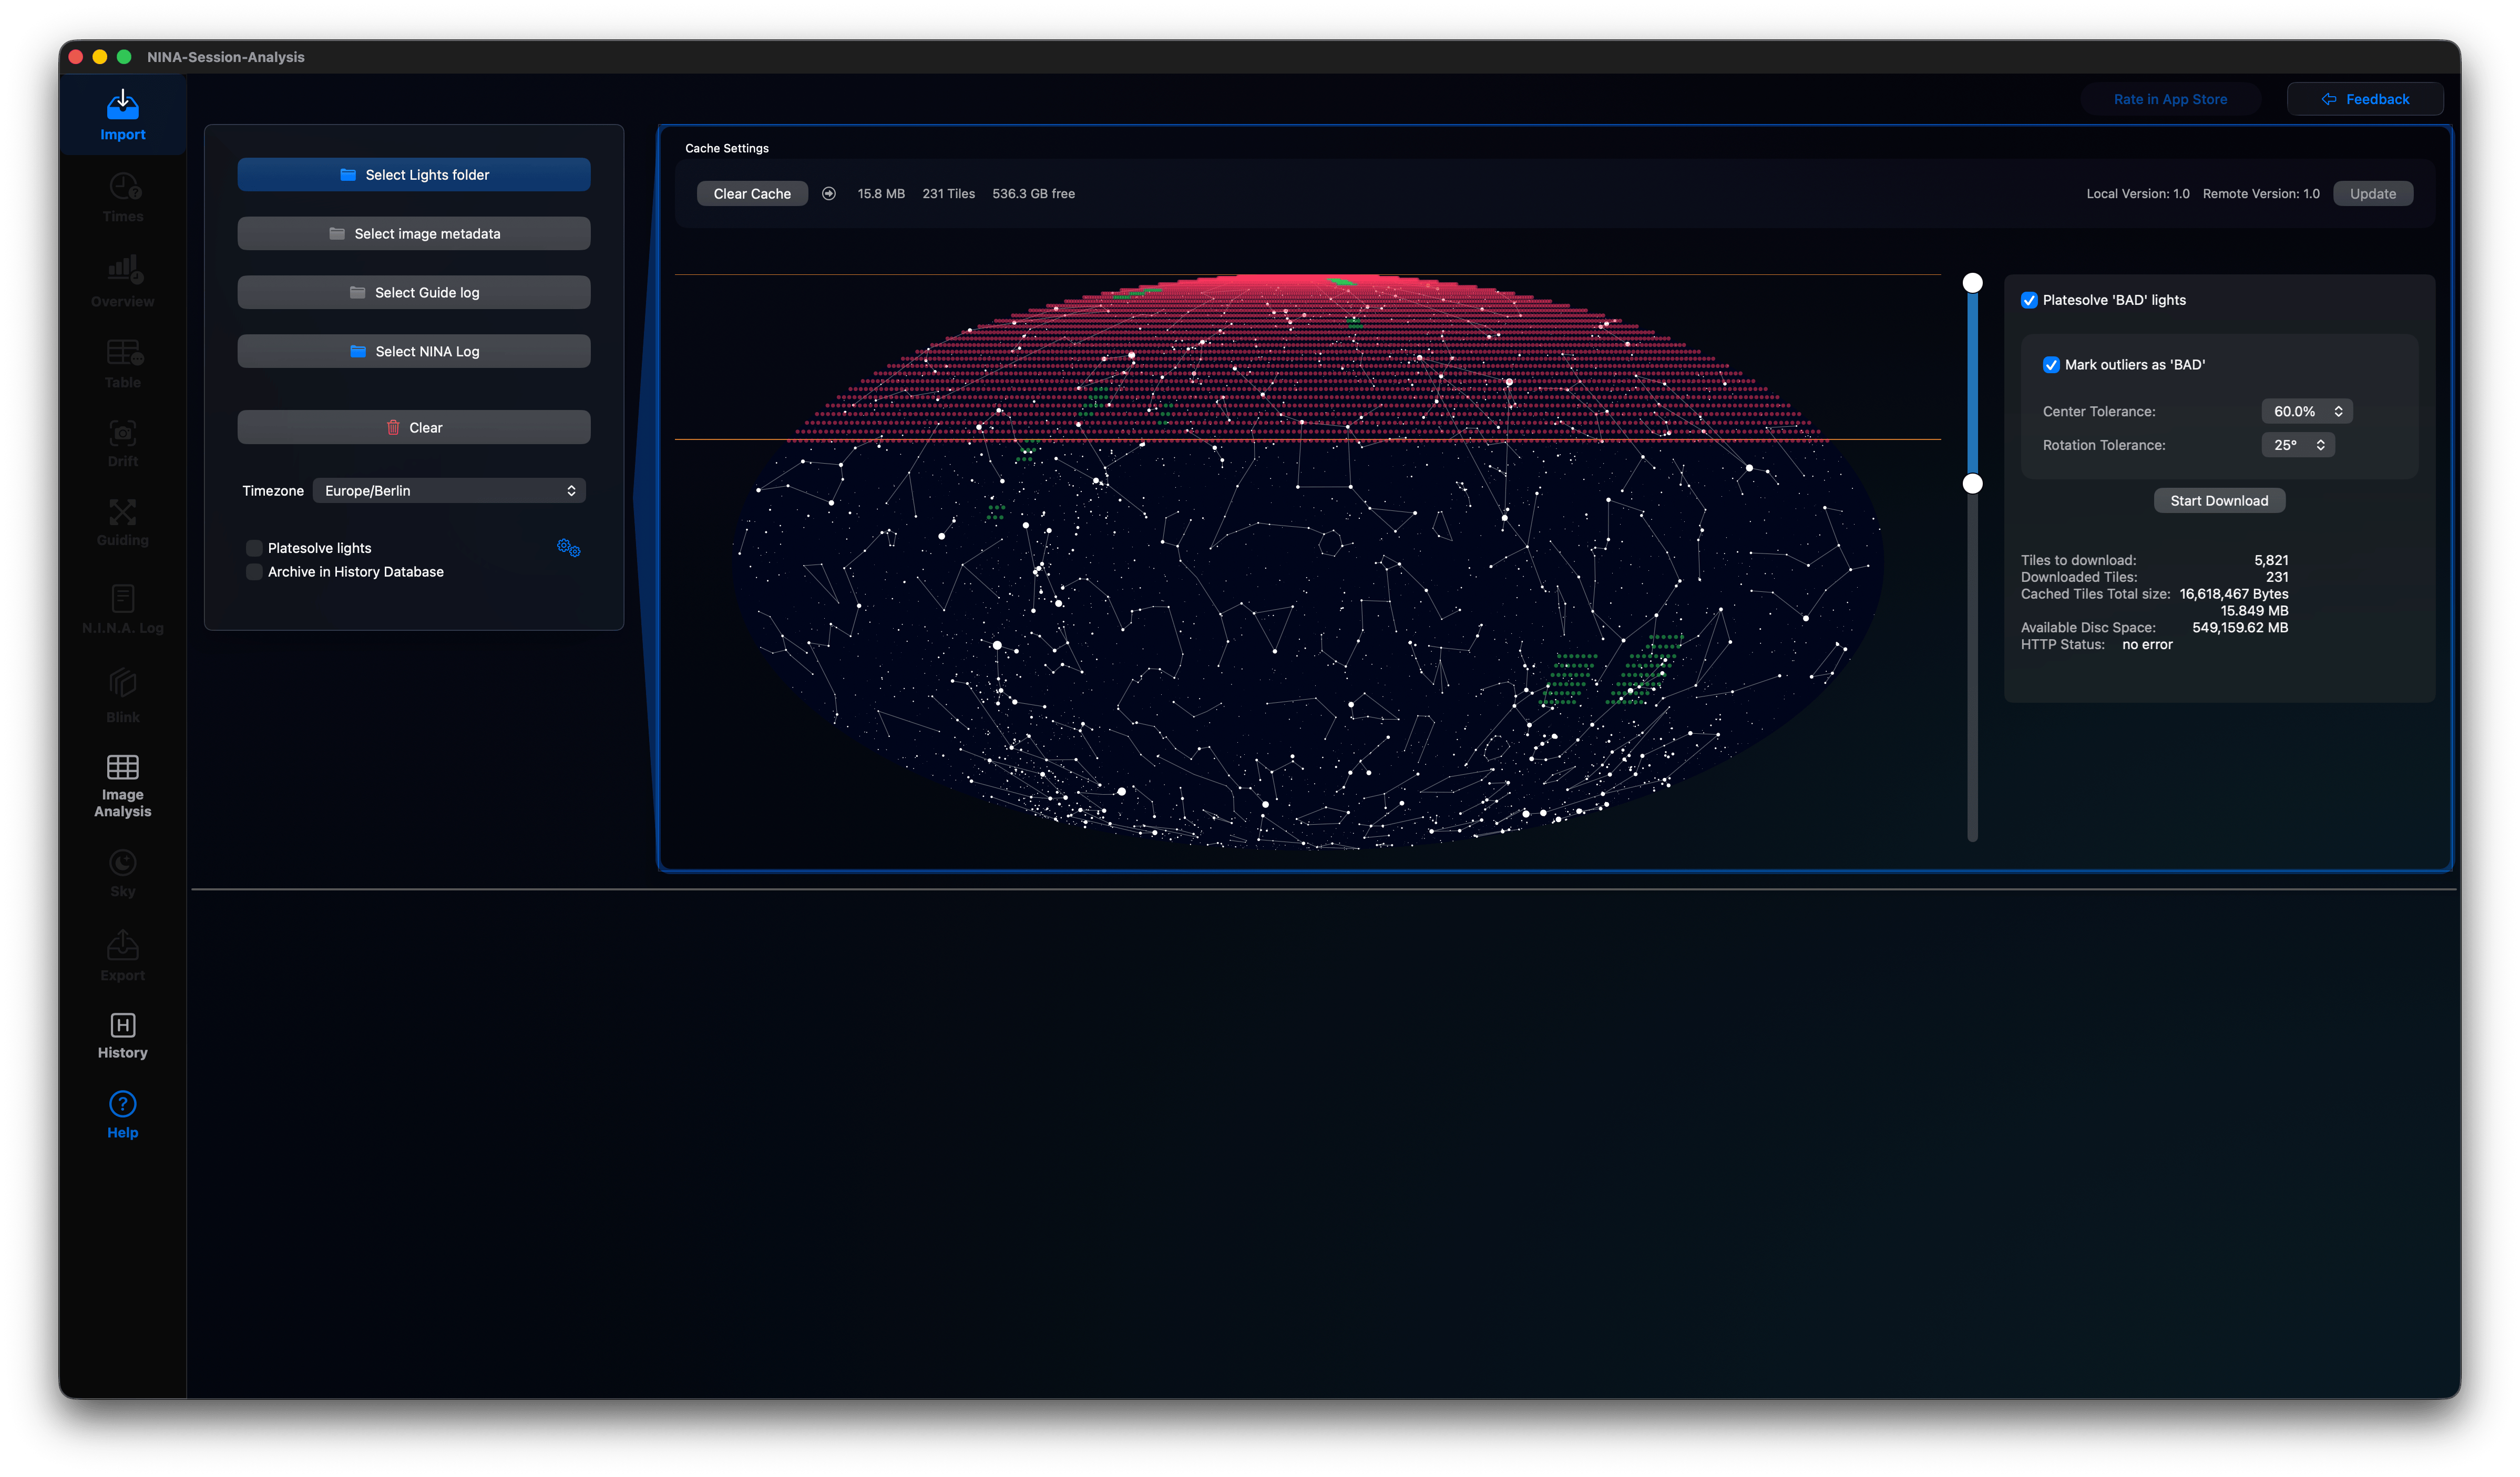Click Rate in App Store link
This screenshot has width=2520, height=1477.
(2170, 99)
